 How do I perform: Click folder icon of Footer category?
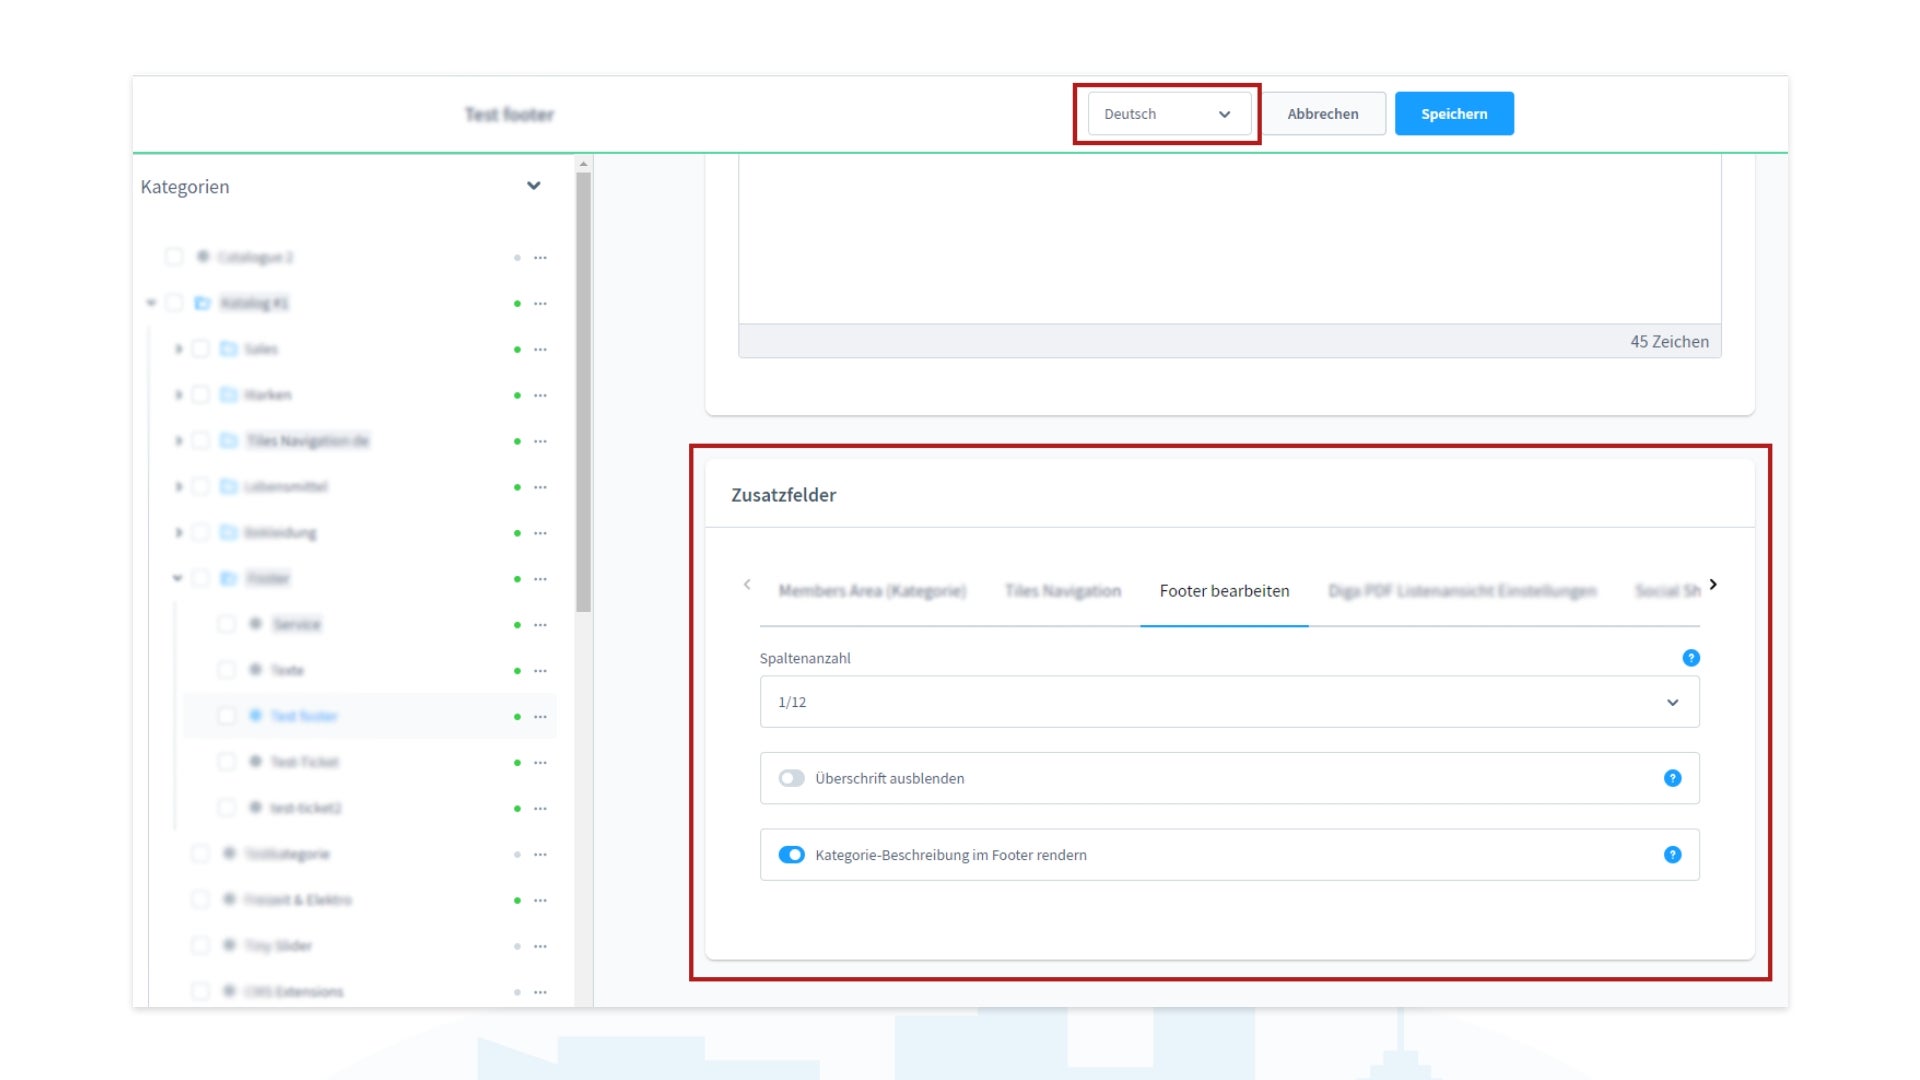[x=228, y=579]
